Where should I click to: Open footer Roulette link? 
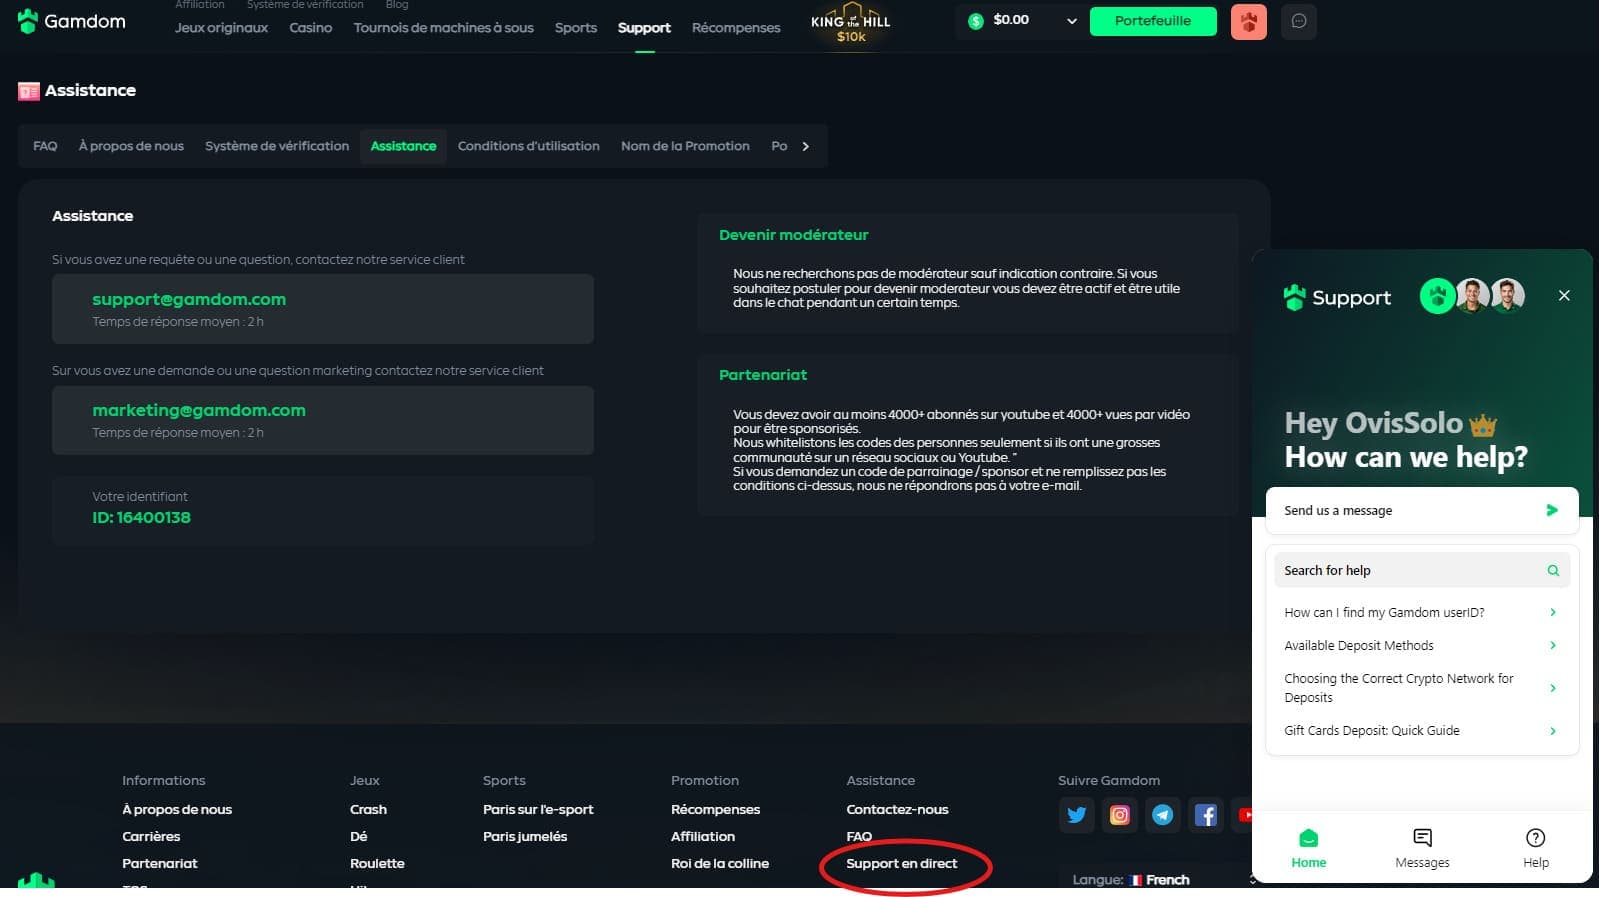point(377,863)
